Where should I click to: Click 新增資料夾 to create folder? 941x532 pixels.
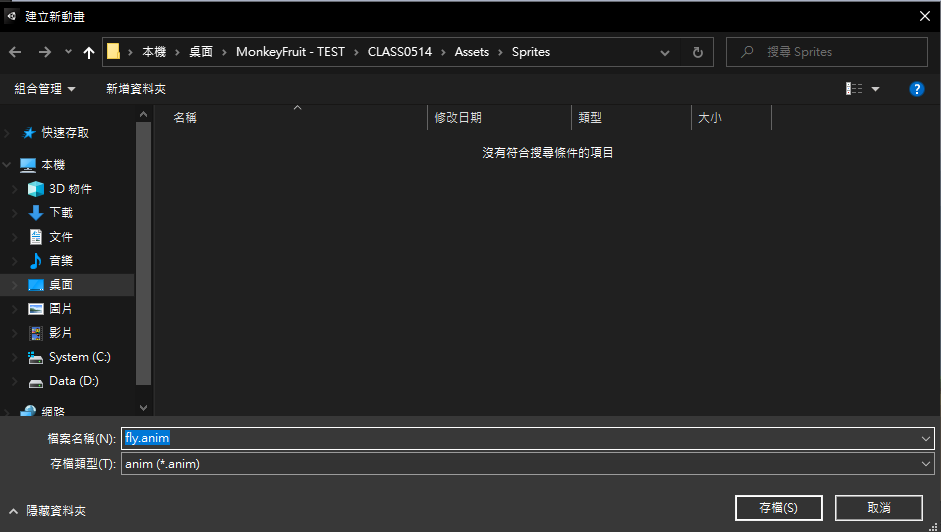pos(136,89)
